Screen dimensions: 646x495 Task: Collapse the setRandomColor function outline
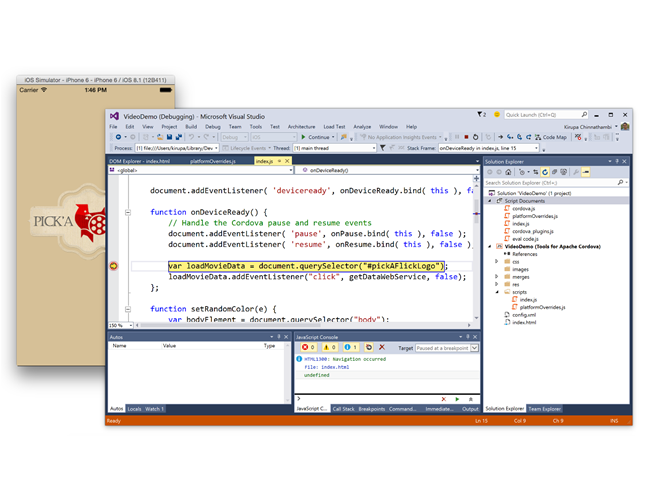coord(128,309)
